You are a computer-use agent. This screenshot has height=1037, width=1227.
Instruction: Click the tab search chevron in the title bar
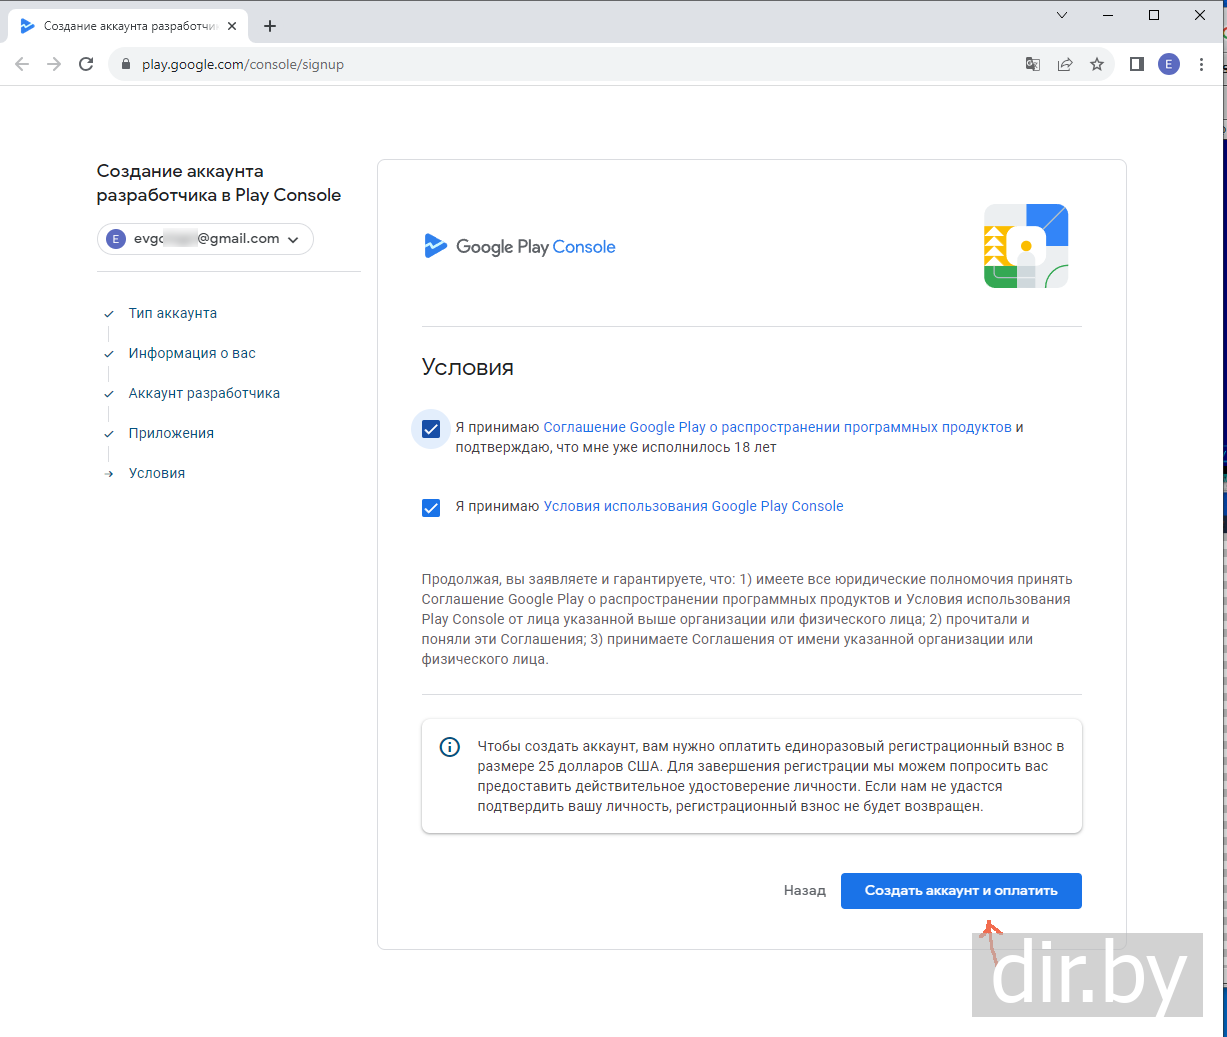(1062, 15)
